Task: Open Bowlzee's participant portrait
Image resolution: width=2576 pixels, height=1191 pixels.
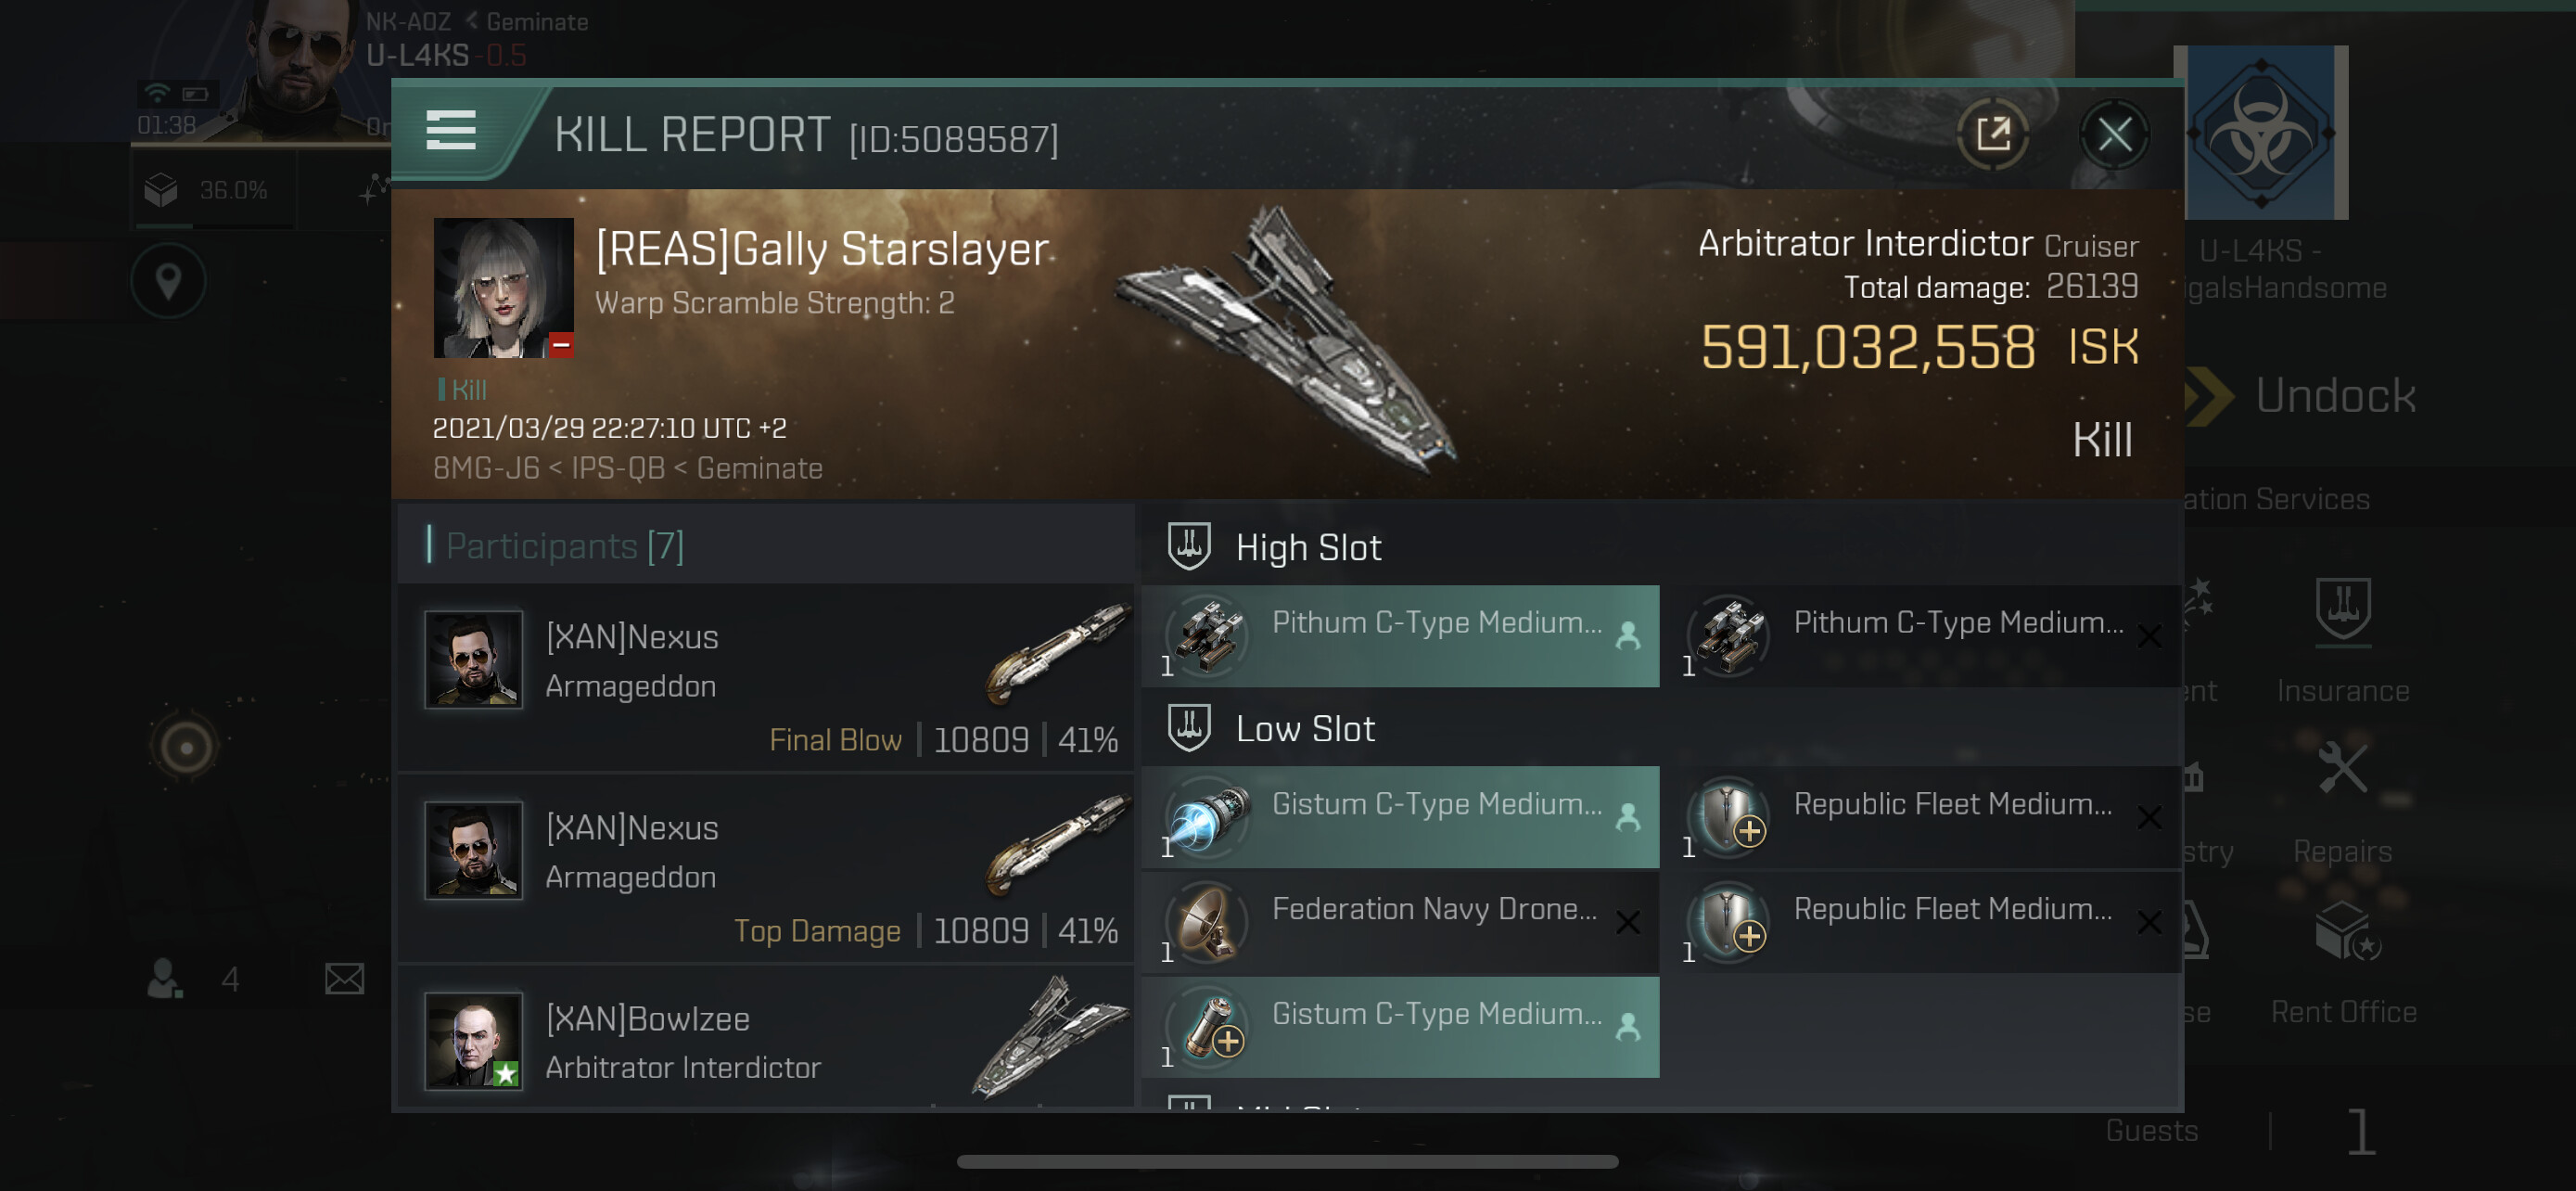Action: click(x=473, y=1040)
